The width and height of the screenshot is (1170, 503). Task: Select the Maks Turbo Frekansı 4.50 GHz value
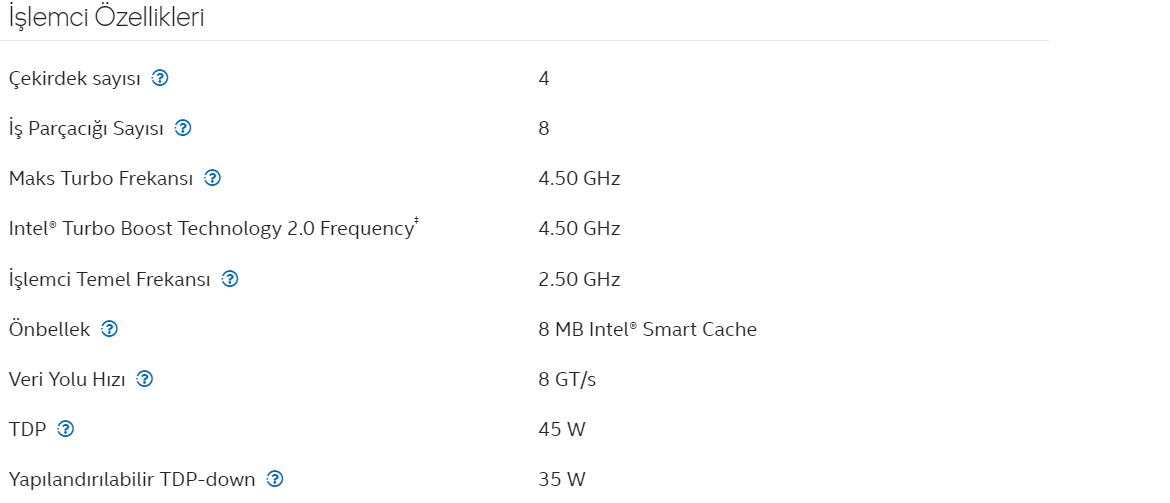click(579, 178)
